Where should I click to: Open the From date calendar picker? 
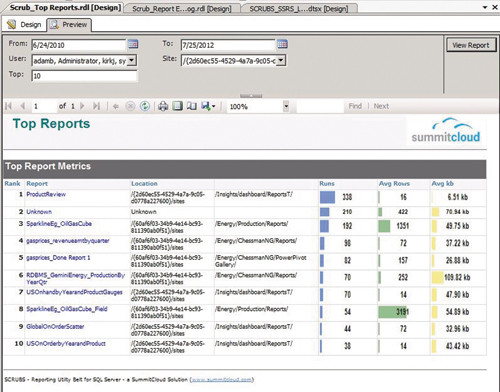(133, 44)
